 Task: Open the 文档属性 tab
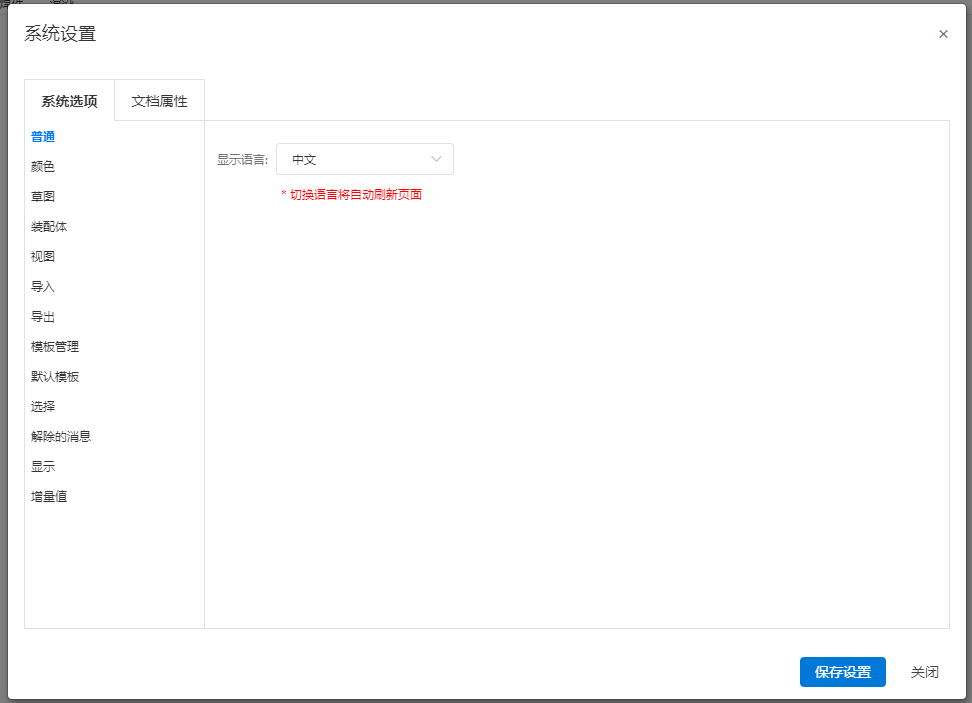coord(159,101)
